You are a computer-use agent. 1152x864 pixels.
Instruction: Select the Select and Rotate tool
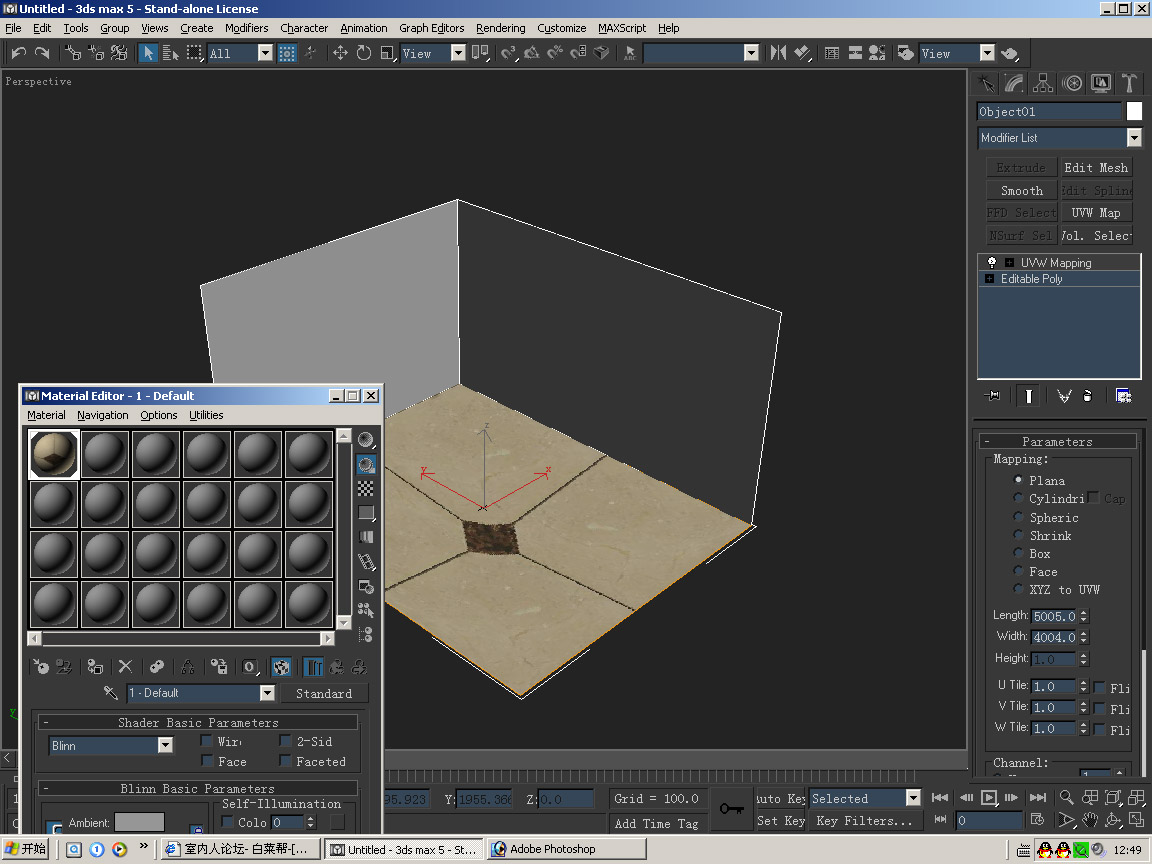click(364, 53)
